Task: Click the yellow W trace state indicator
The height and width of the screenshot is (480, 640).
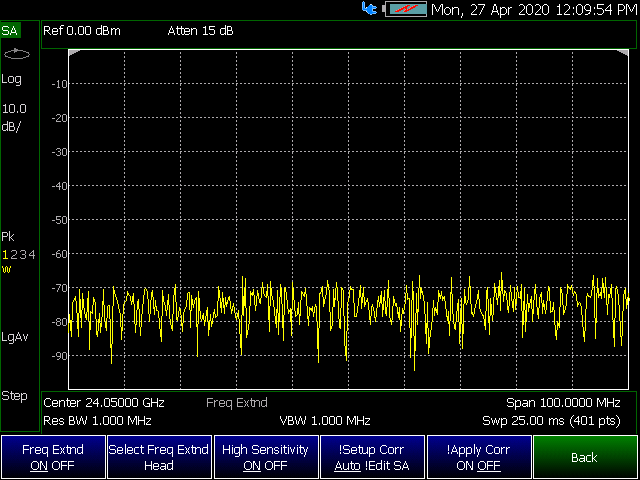Action: (x=6, y=269)
